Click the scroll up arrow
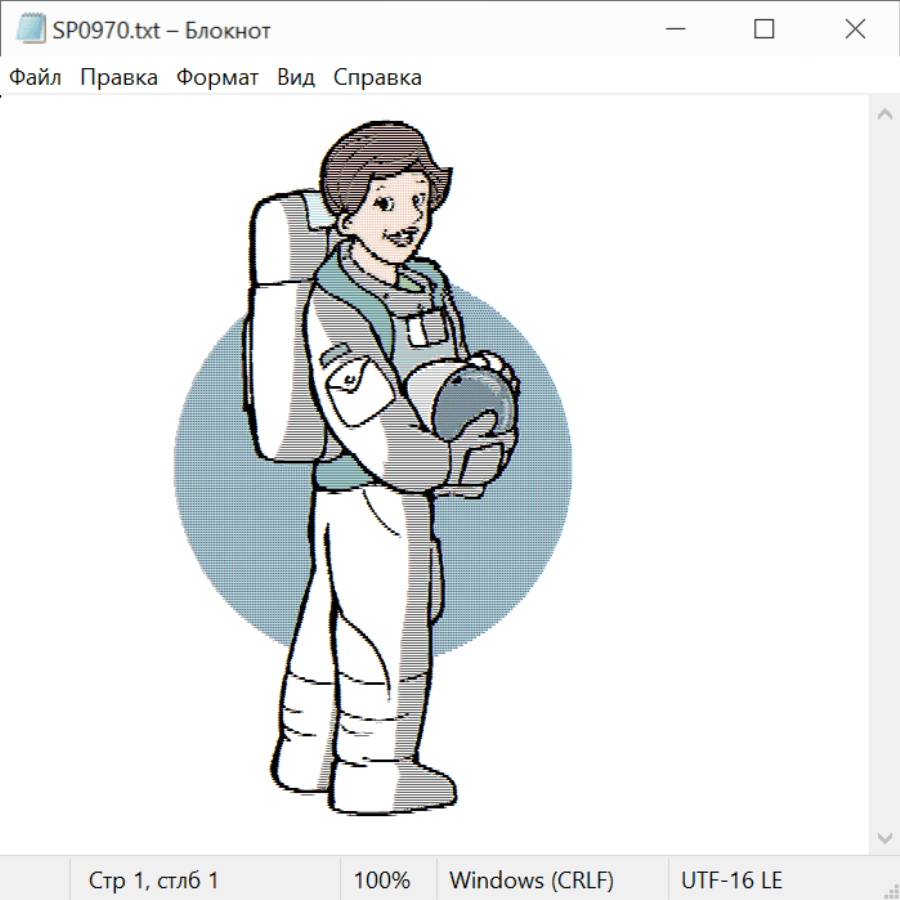Viewport: 900px width, 900px height. pyautogui.click(x=884, y=114)
